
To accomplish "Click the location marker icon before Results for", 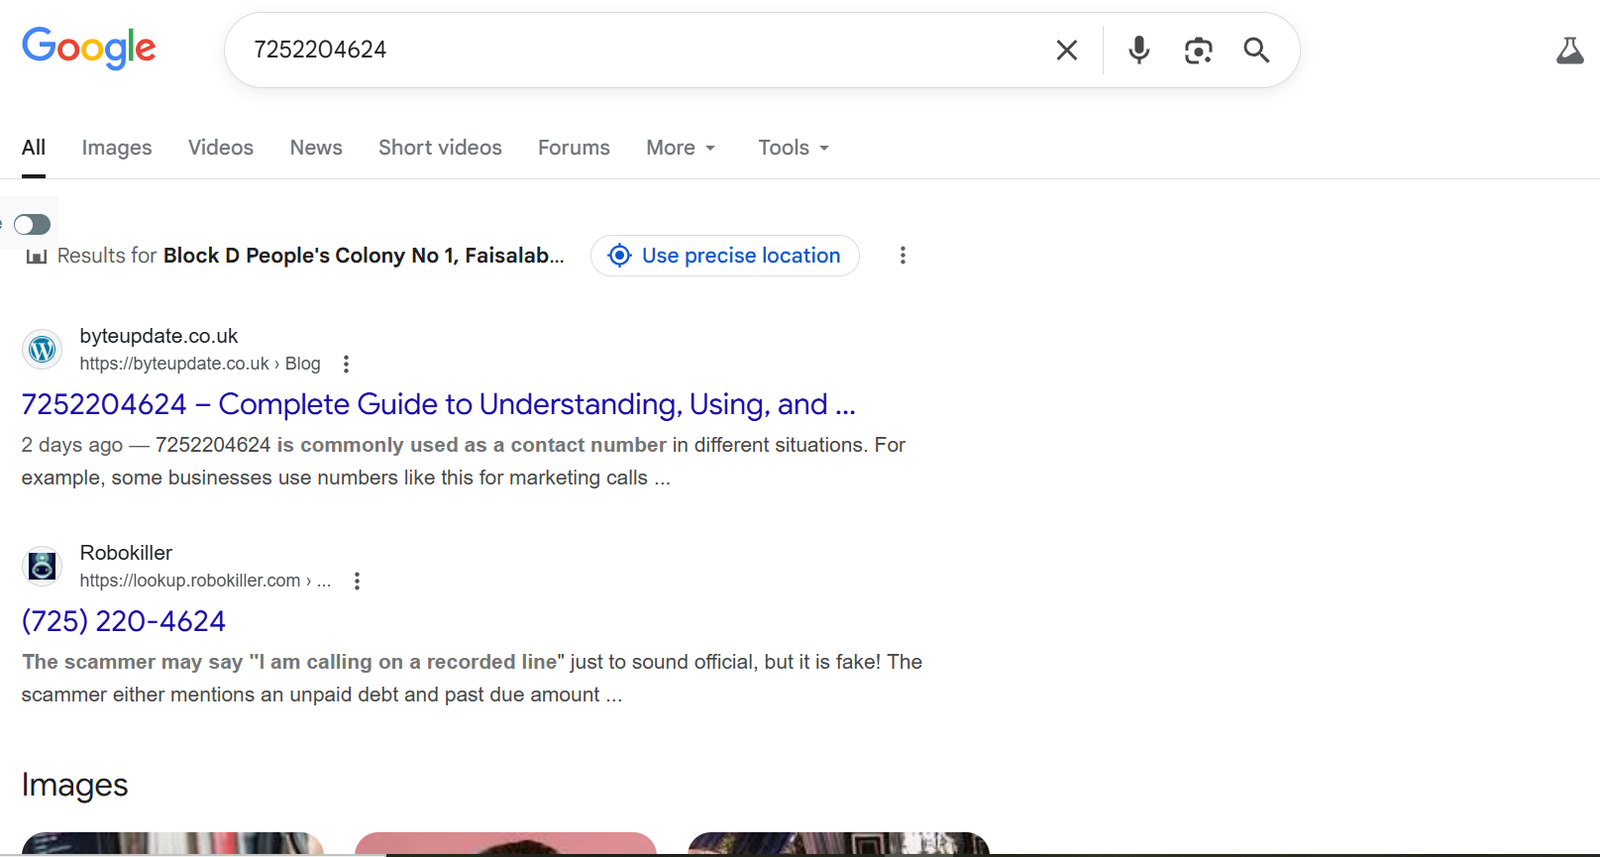I will click(37, 256).
